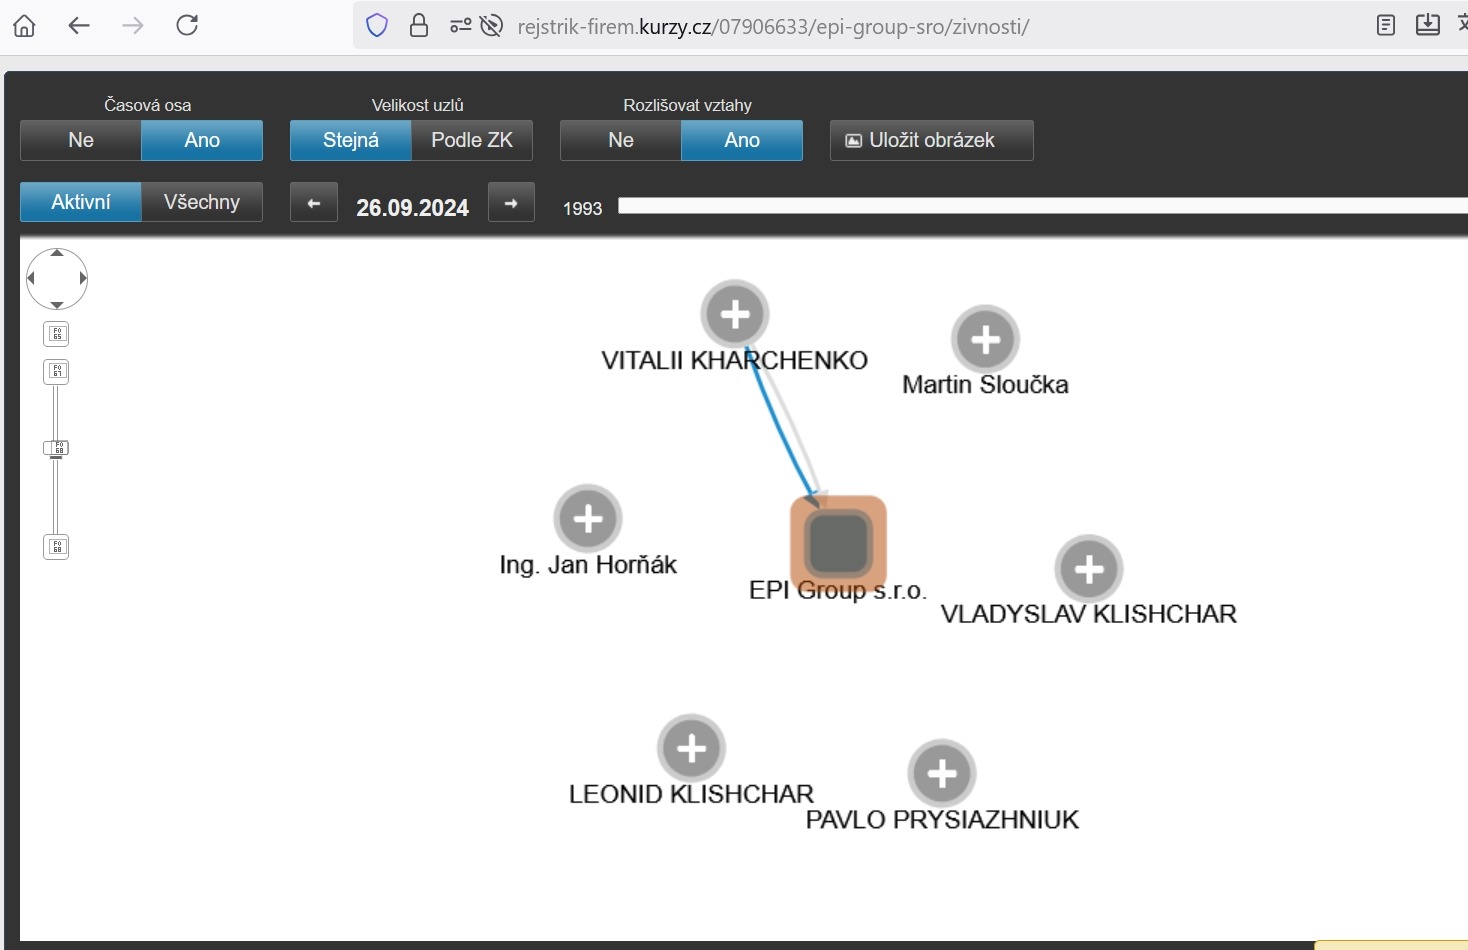Pan the graph down with the bottom arrow

pyautogui.click(x=57, y=304)
